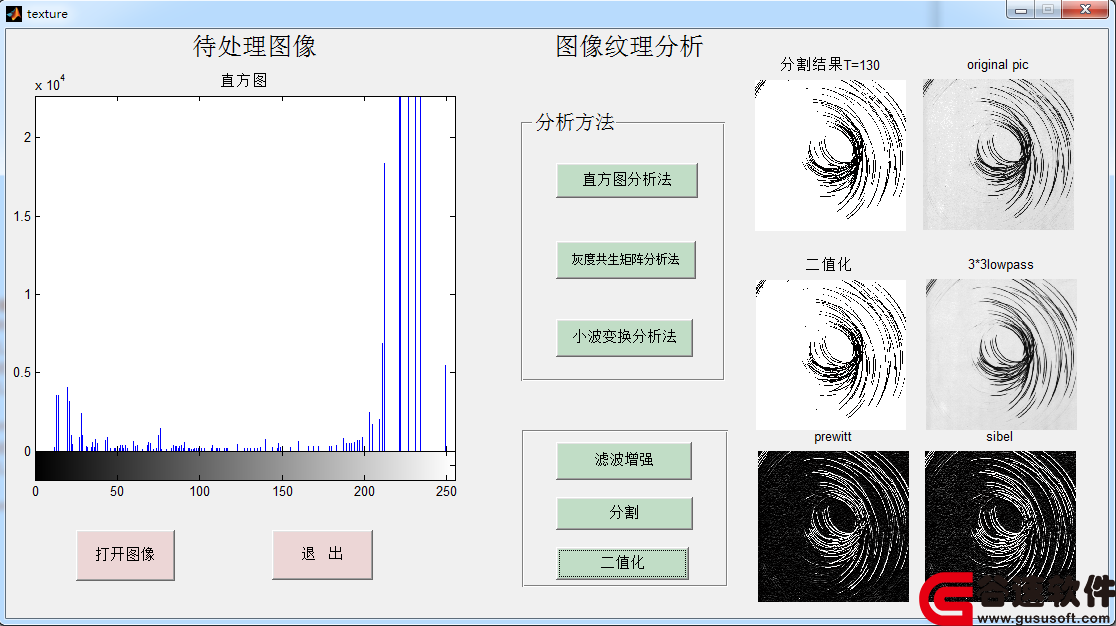Image resolution: width=1116 pixels, height=626 pixels.
Task: Click the prewitt caption
Action: point(833,437)
